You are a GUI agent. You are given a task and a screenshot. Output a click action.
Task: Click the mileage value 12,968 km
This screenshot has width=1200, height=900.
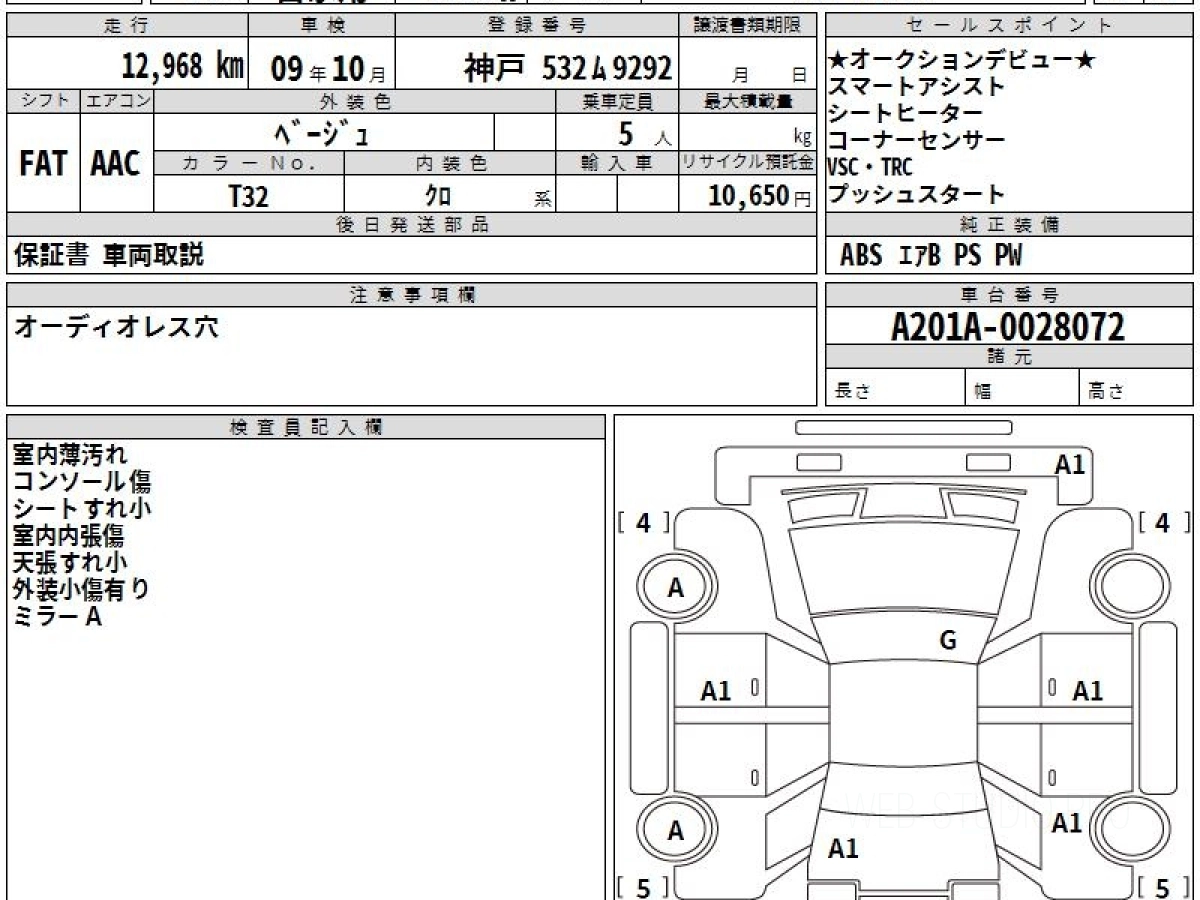[183, 67]
